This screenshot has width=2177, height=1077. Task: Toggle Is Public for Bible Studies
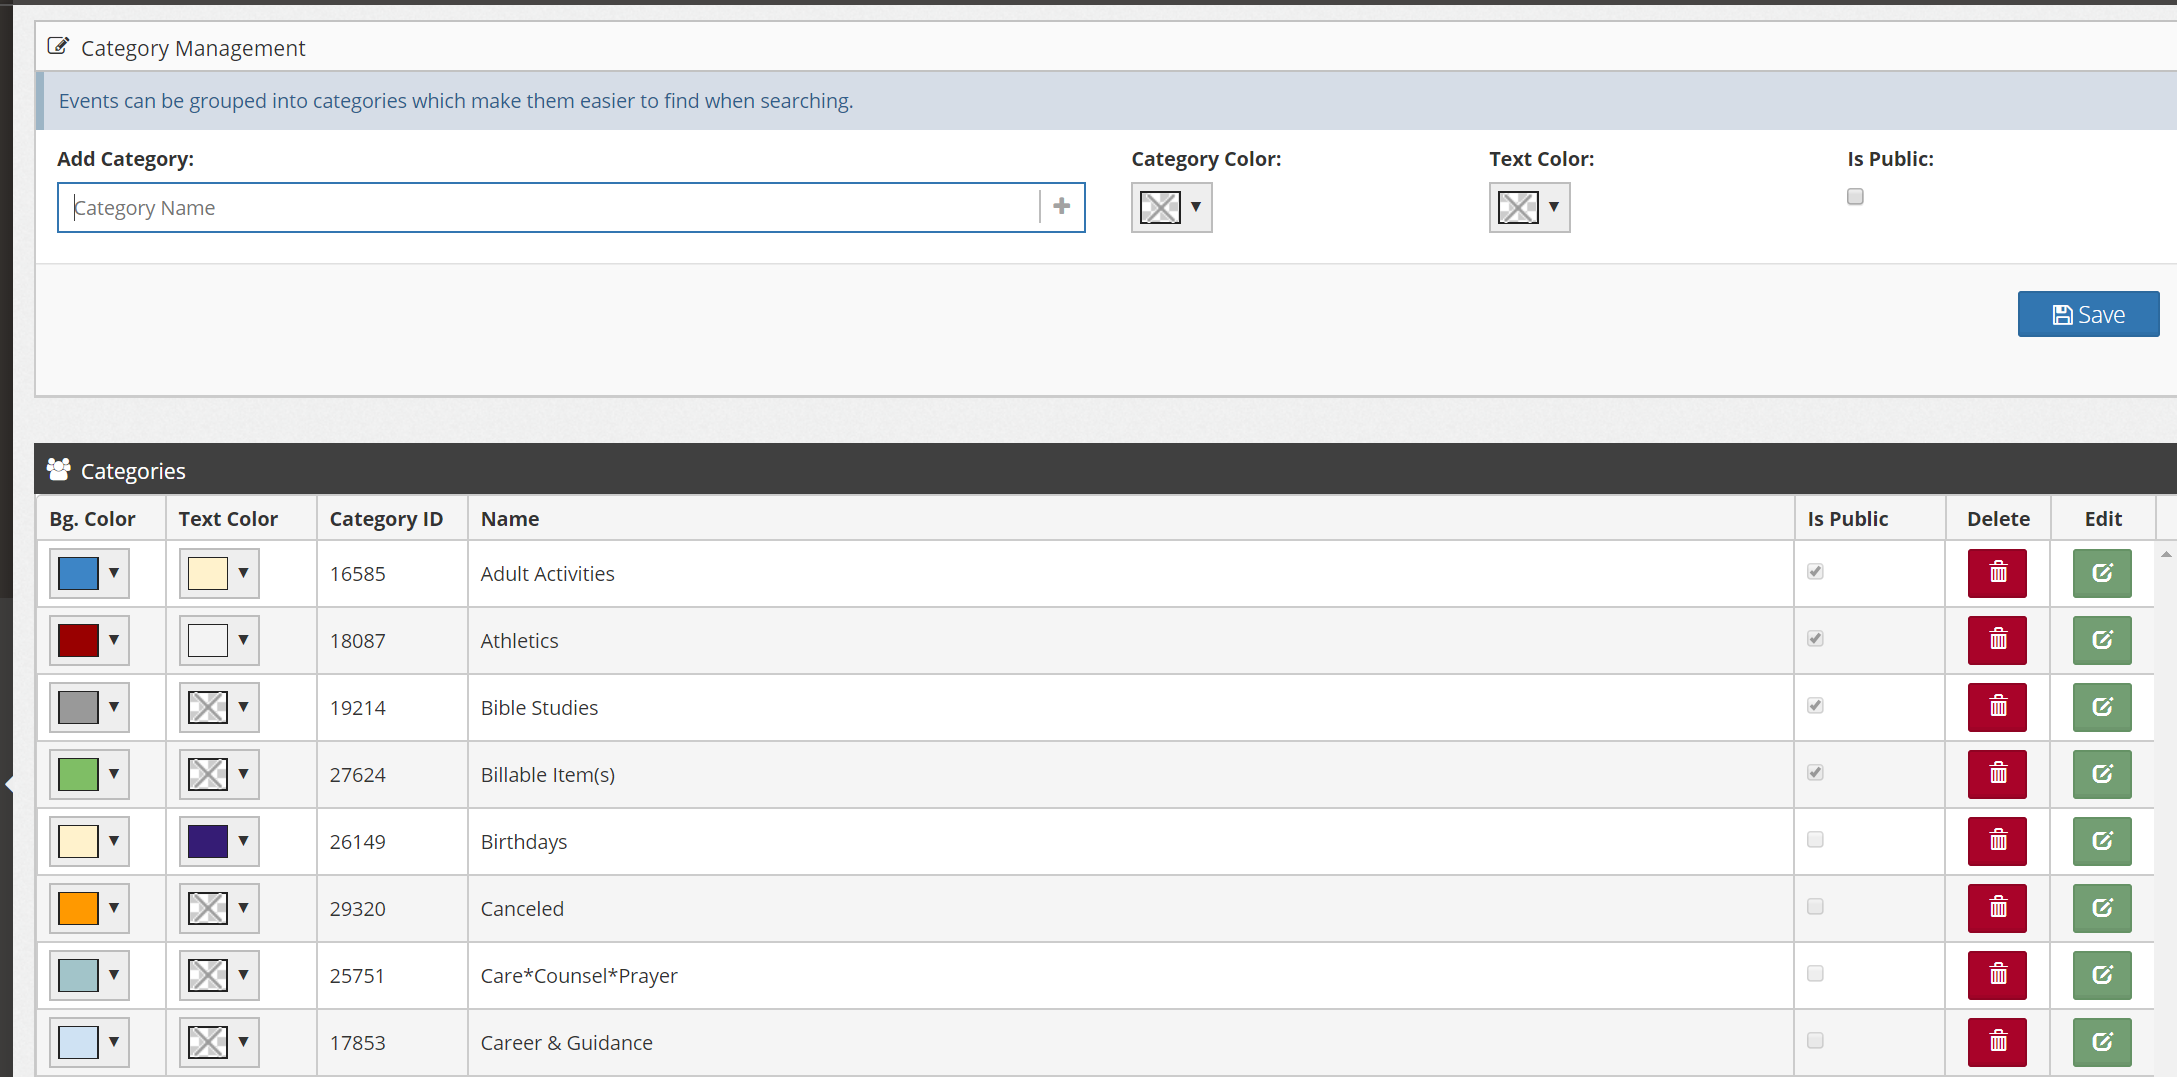1815,706
